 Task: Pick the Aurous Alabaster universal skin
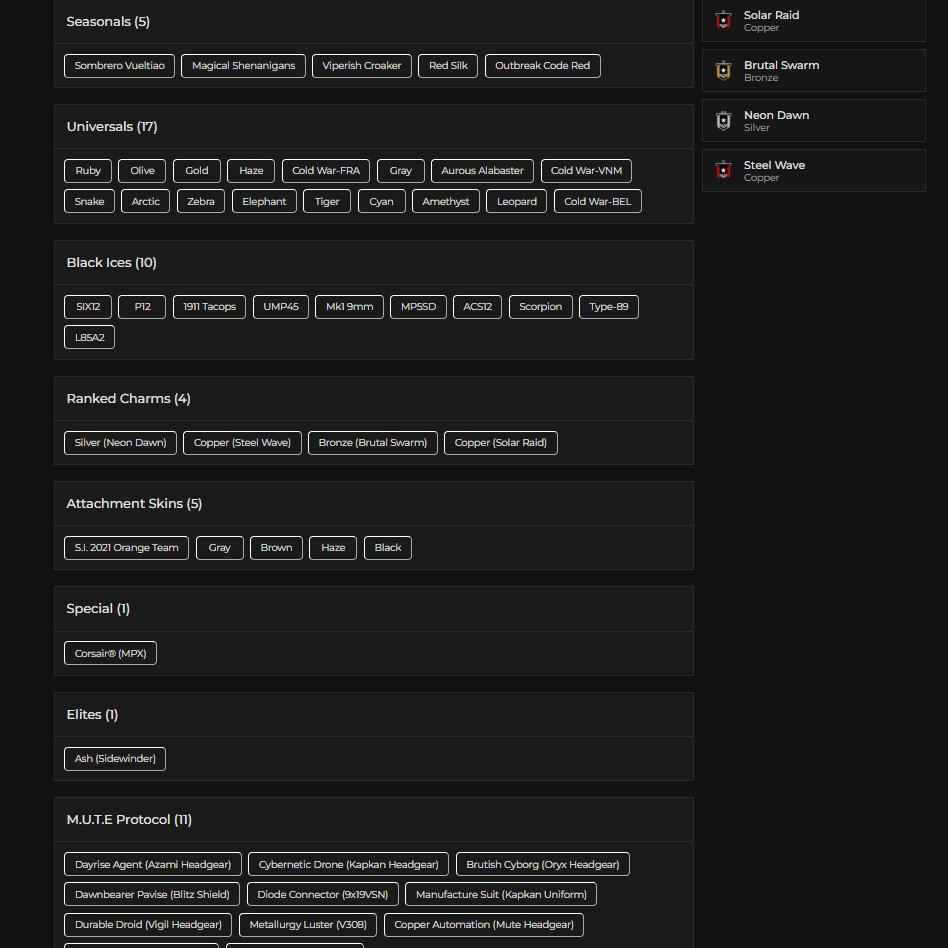pyautogui.click(x=482, y=171)
